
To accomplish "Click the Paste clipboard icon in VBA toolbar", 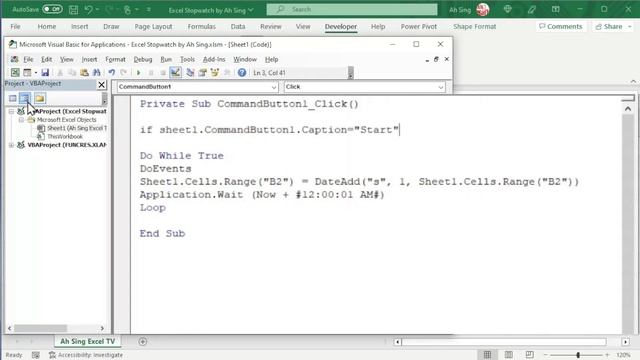I will [x=84, y=73].
